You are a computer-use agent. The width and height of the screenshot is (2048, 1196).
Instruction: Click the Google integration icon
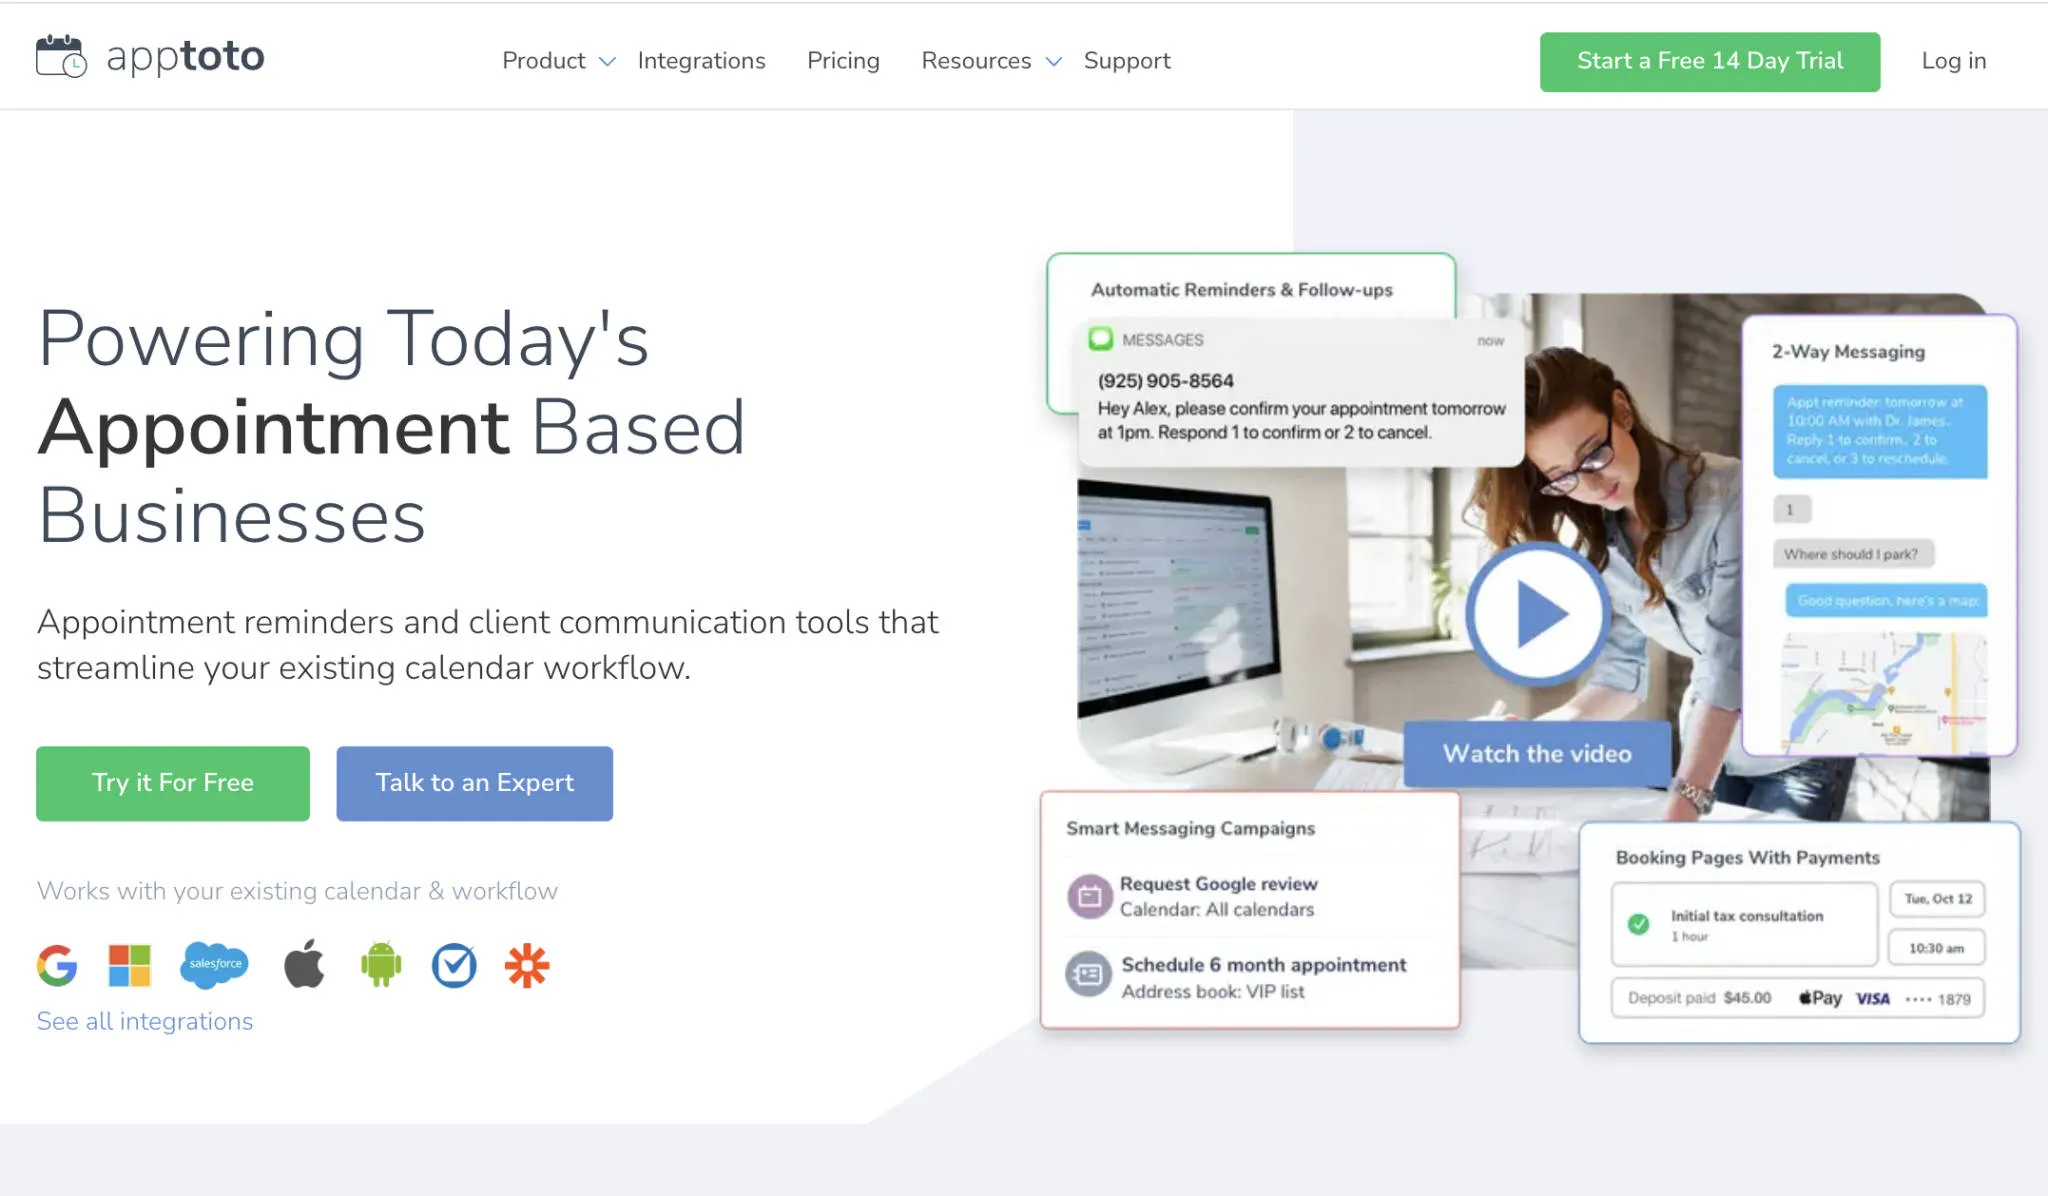click(59, 965)
